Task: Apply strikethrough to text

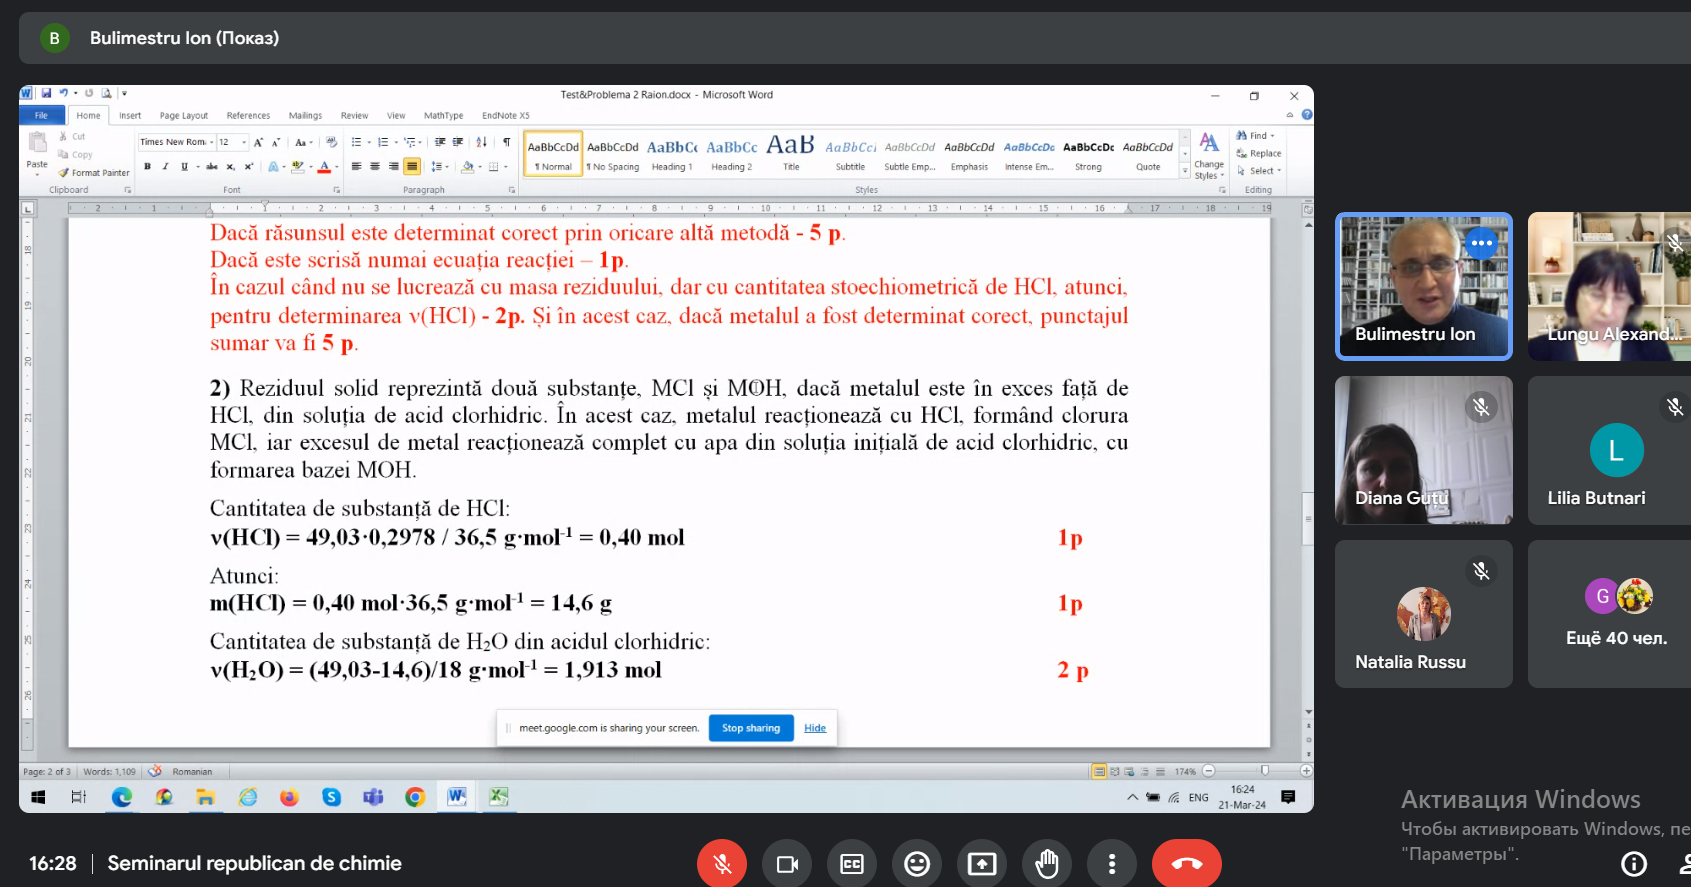Action: click(212, 167)
